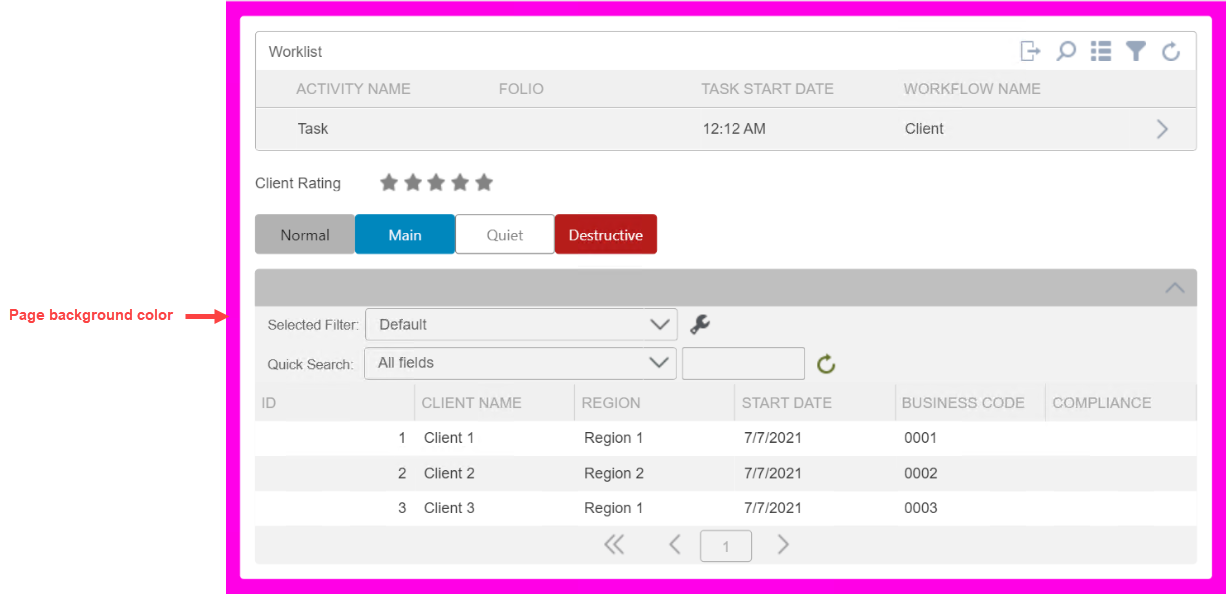This screenshot has width=1226, height=594.
Task: Click business code 0003
Action: [x=920, y=508]
